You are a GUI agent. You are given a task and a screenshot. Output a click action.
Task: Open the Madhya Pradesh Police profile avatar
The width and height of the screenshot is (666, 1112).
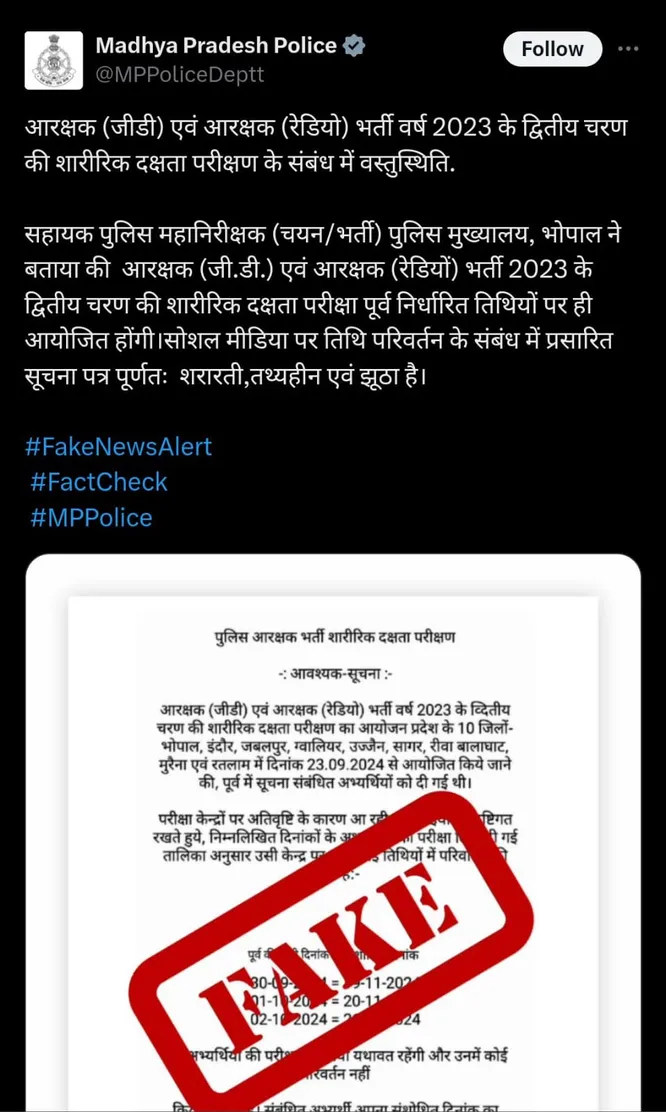[54, 60]
